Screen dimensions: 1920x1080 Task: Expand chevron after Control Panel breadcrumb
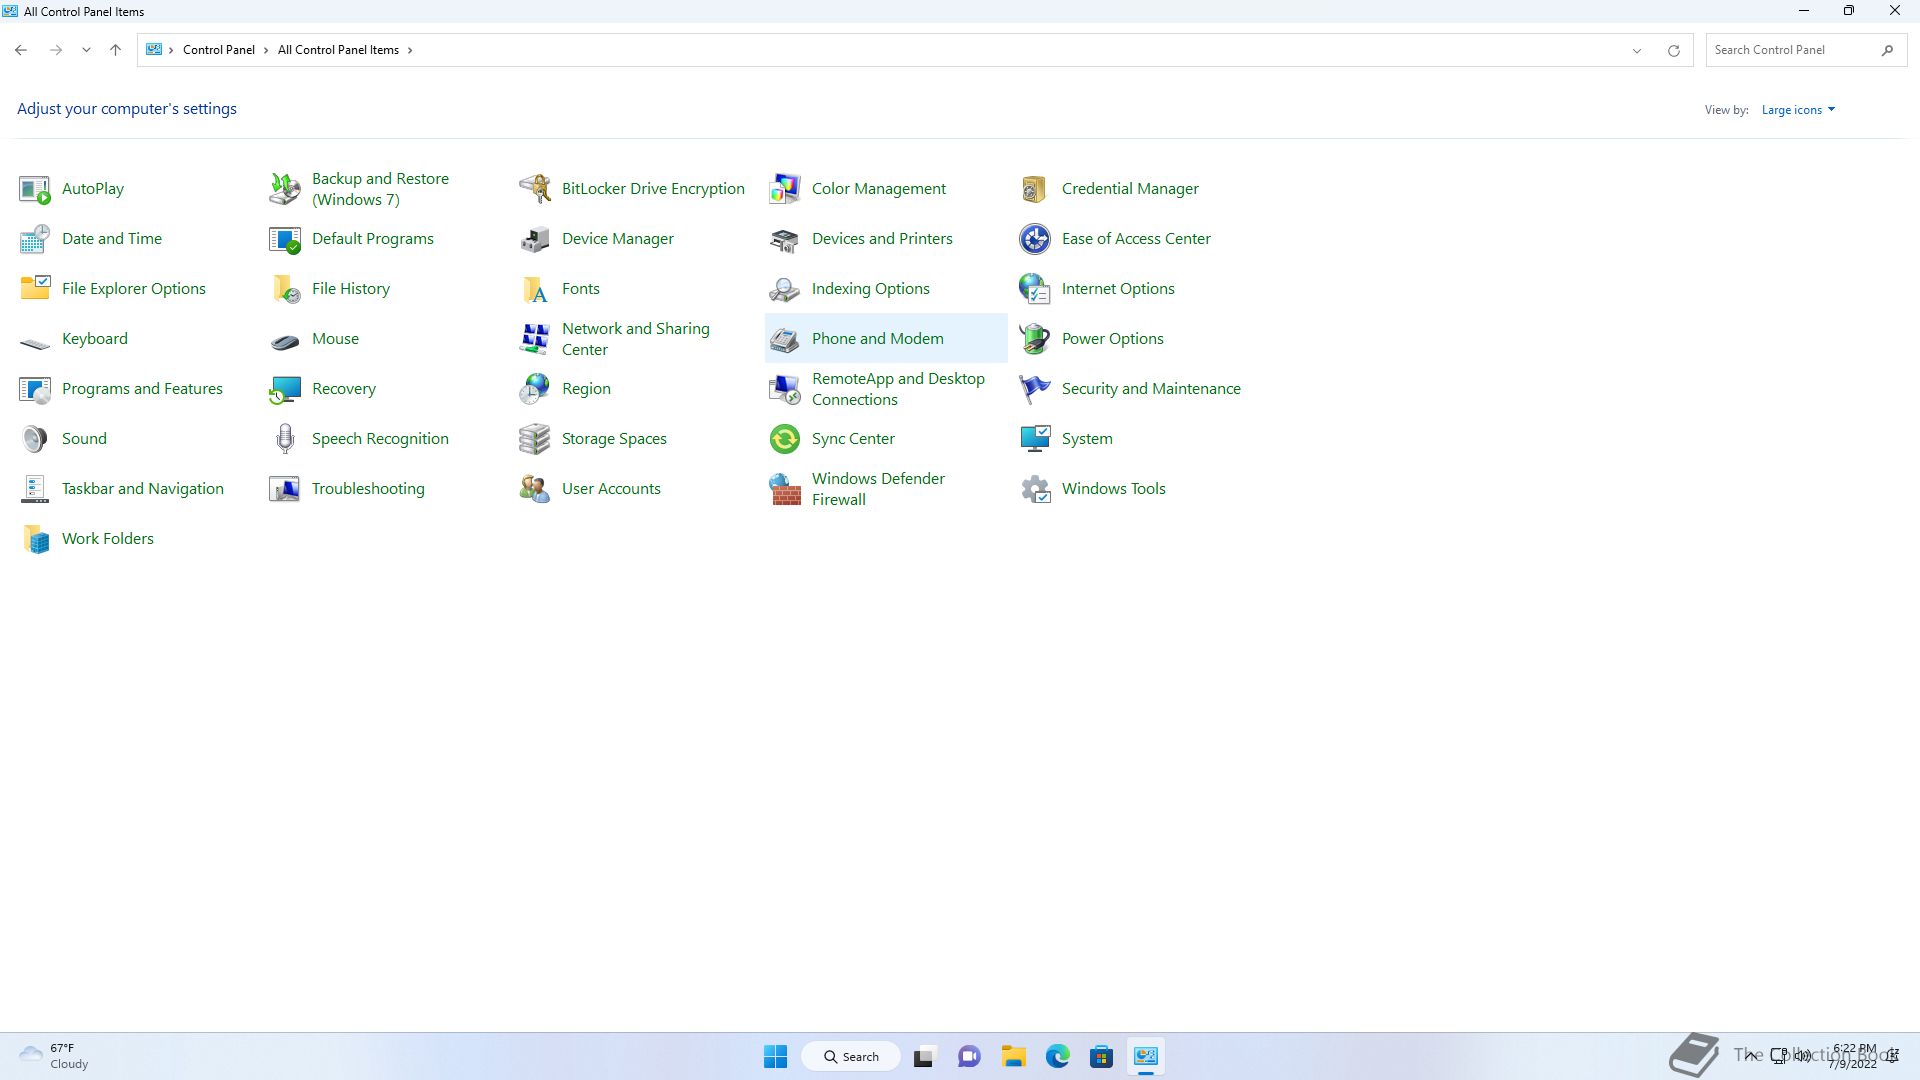point(266,50)
